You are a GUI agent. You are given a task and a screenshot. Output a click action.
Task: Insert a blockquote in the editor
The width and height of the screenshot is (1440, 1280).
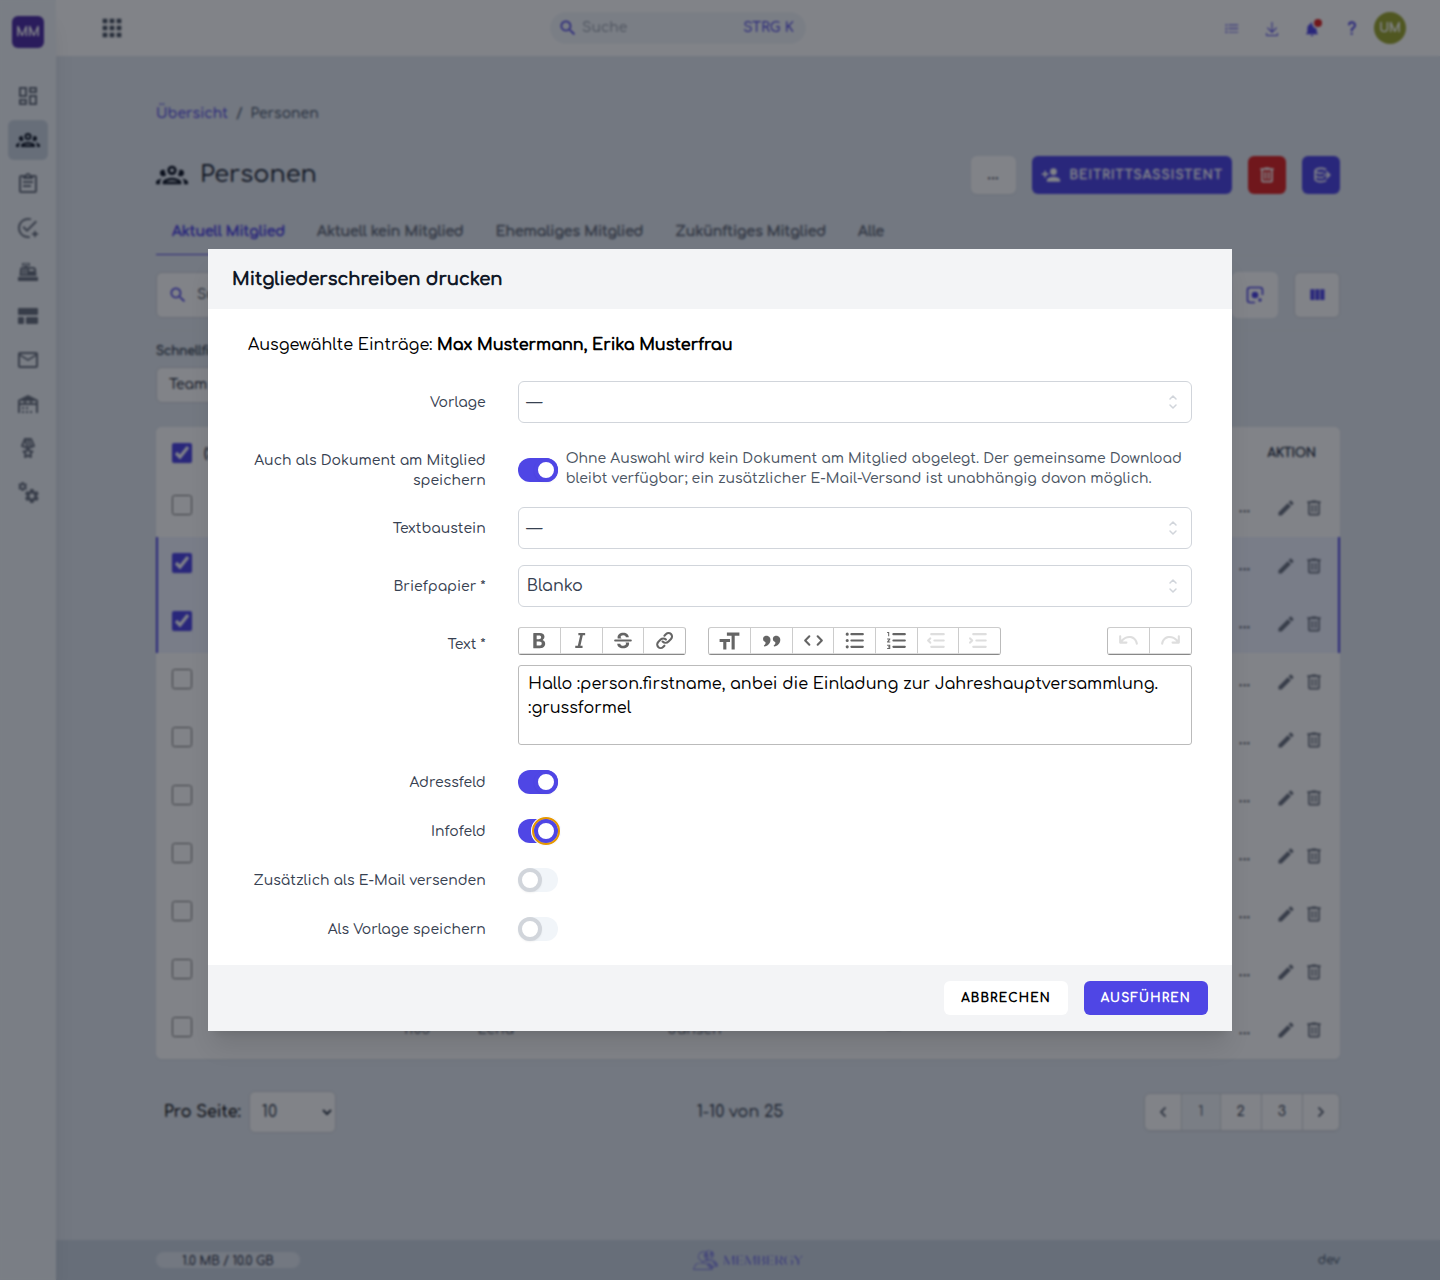click(x=771, y=641)
